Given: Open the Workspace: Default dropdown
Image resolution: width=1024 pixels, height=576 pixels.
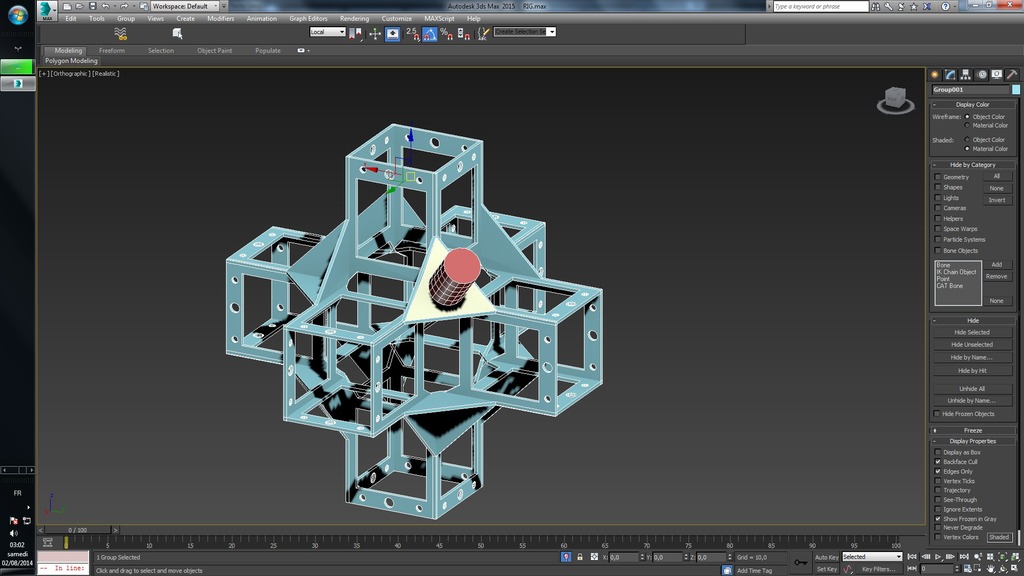Looking at the screenshot, I should tap(185, 6).
